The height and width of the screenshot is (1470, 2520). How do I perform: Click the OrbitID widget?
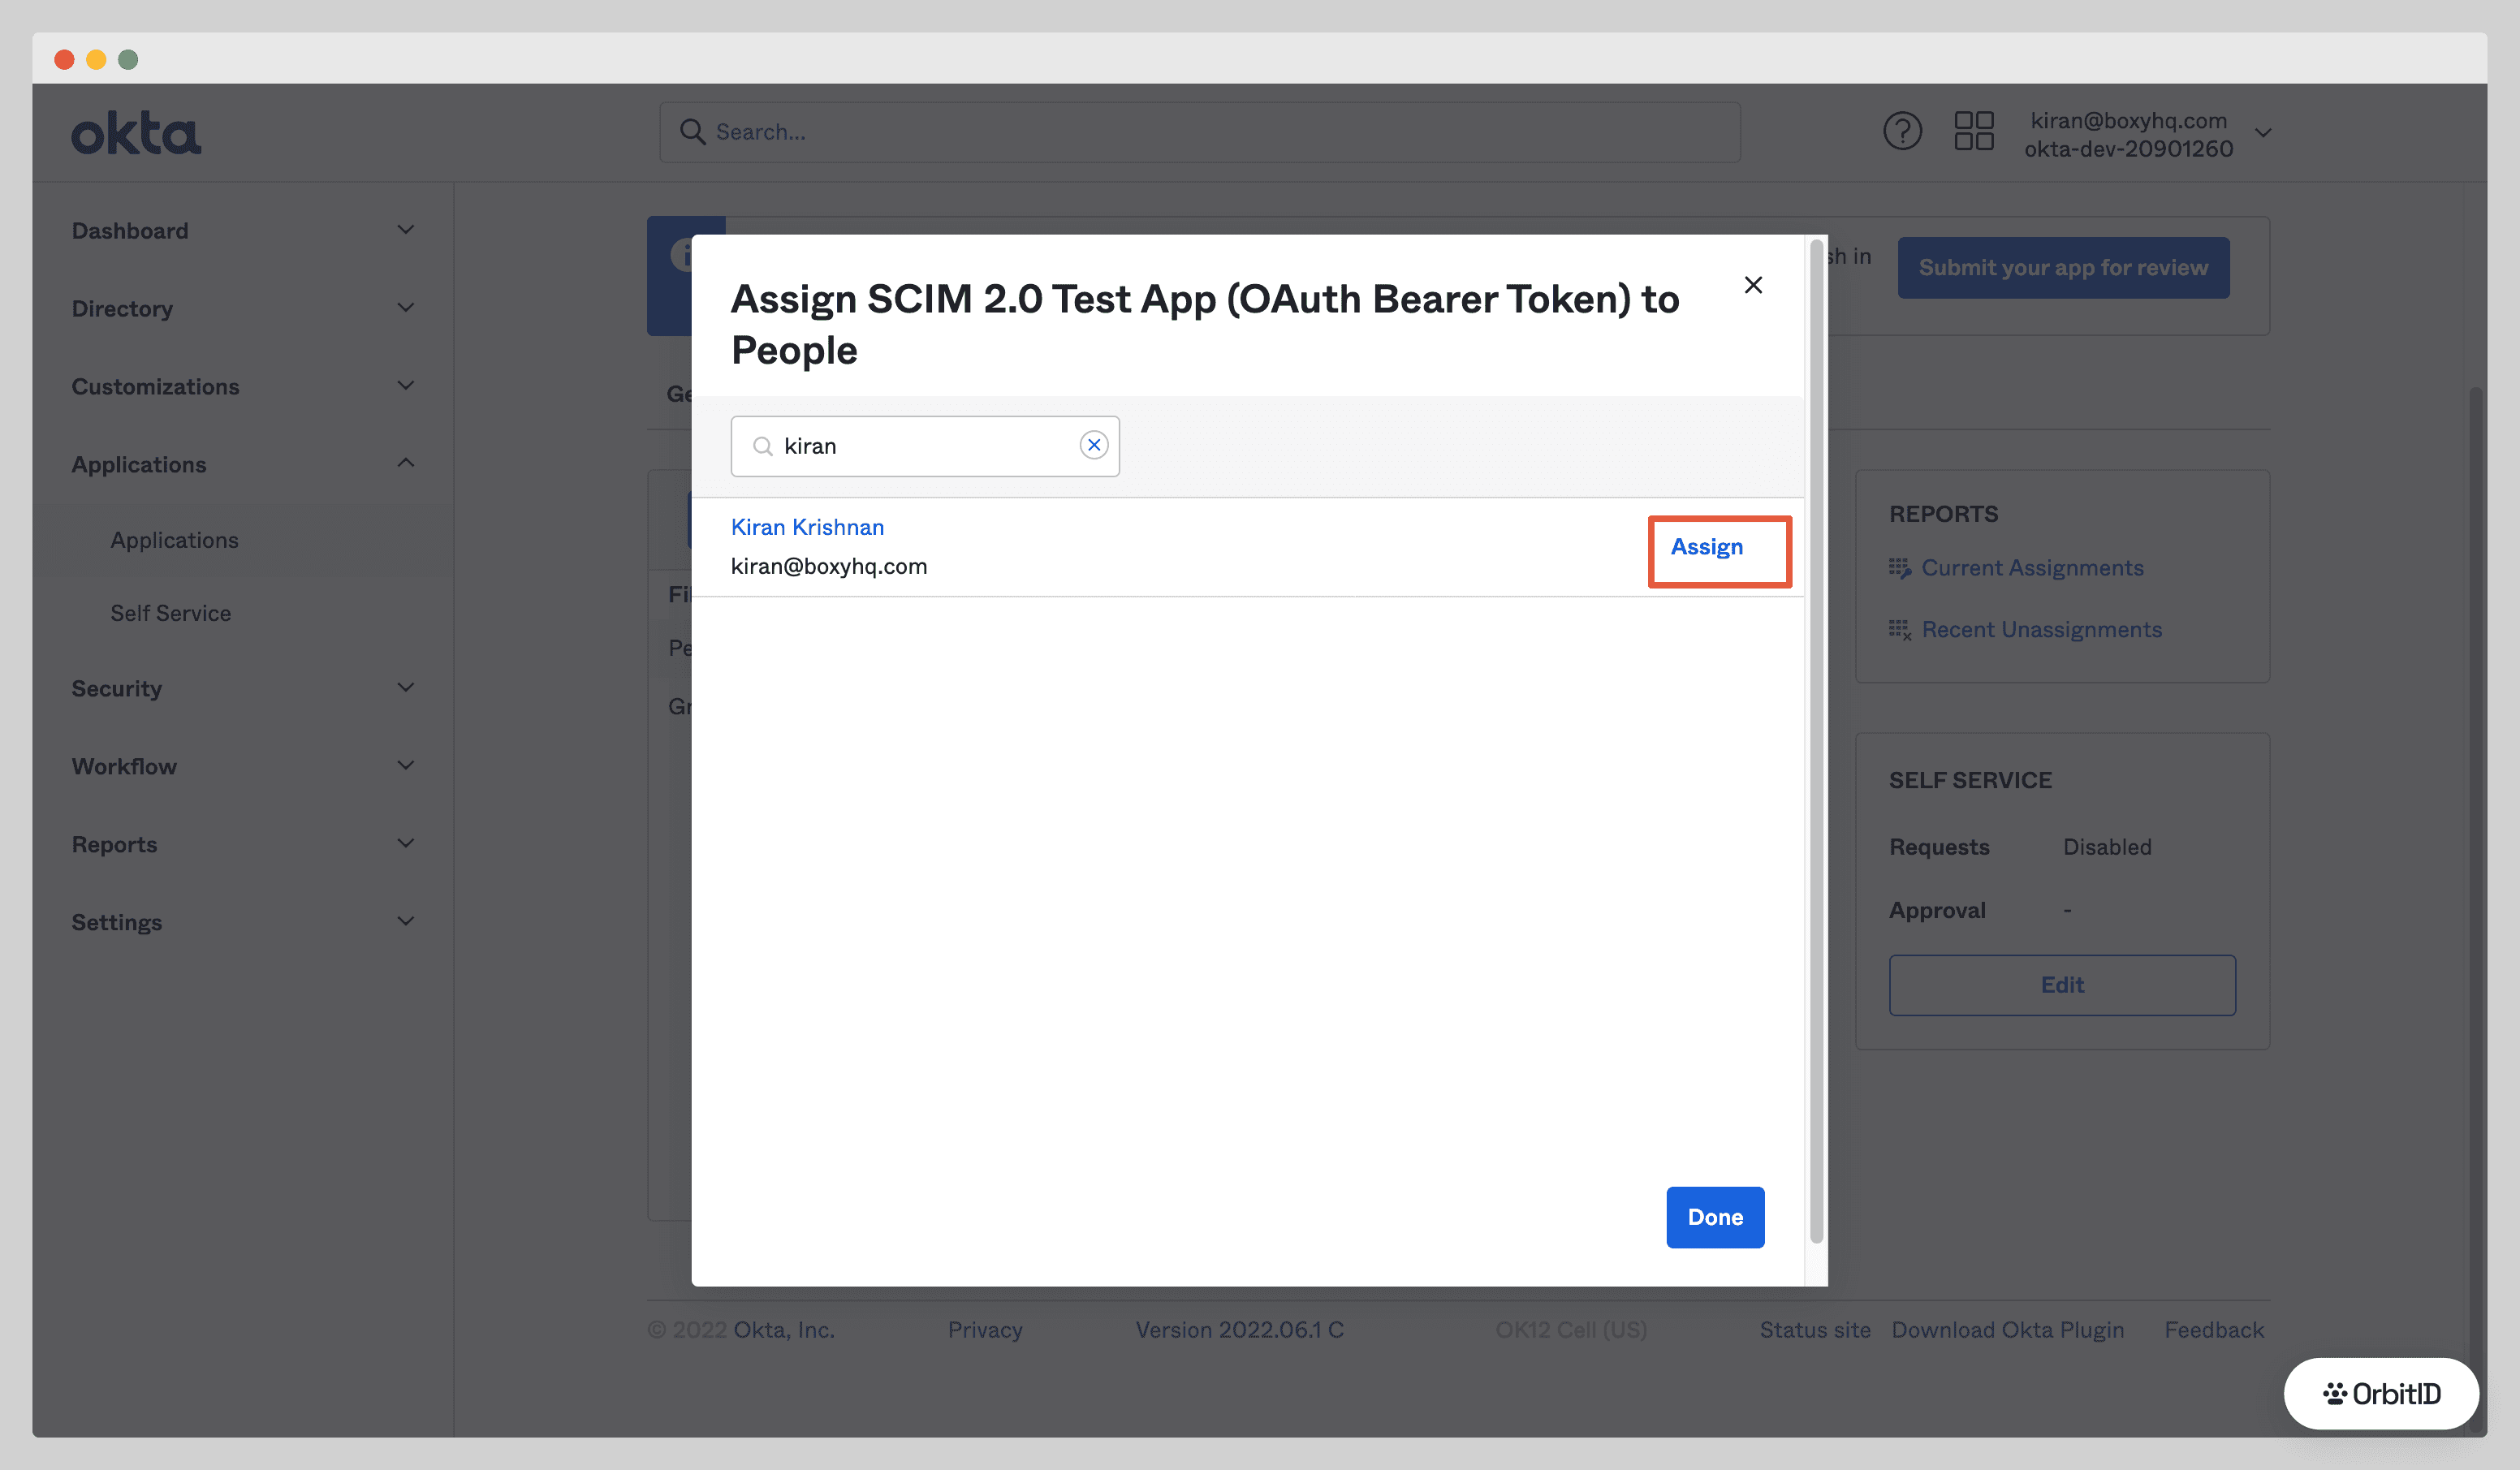(2381, 1393)
